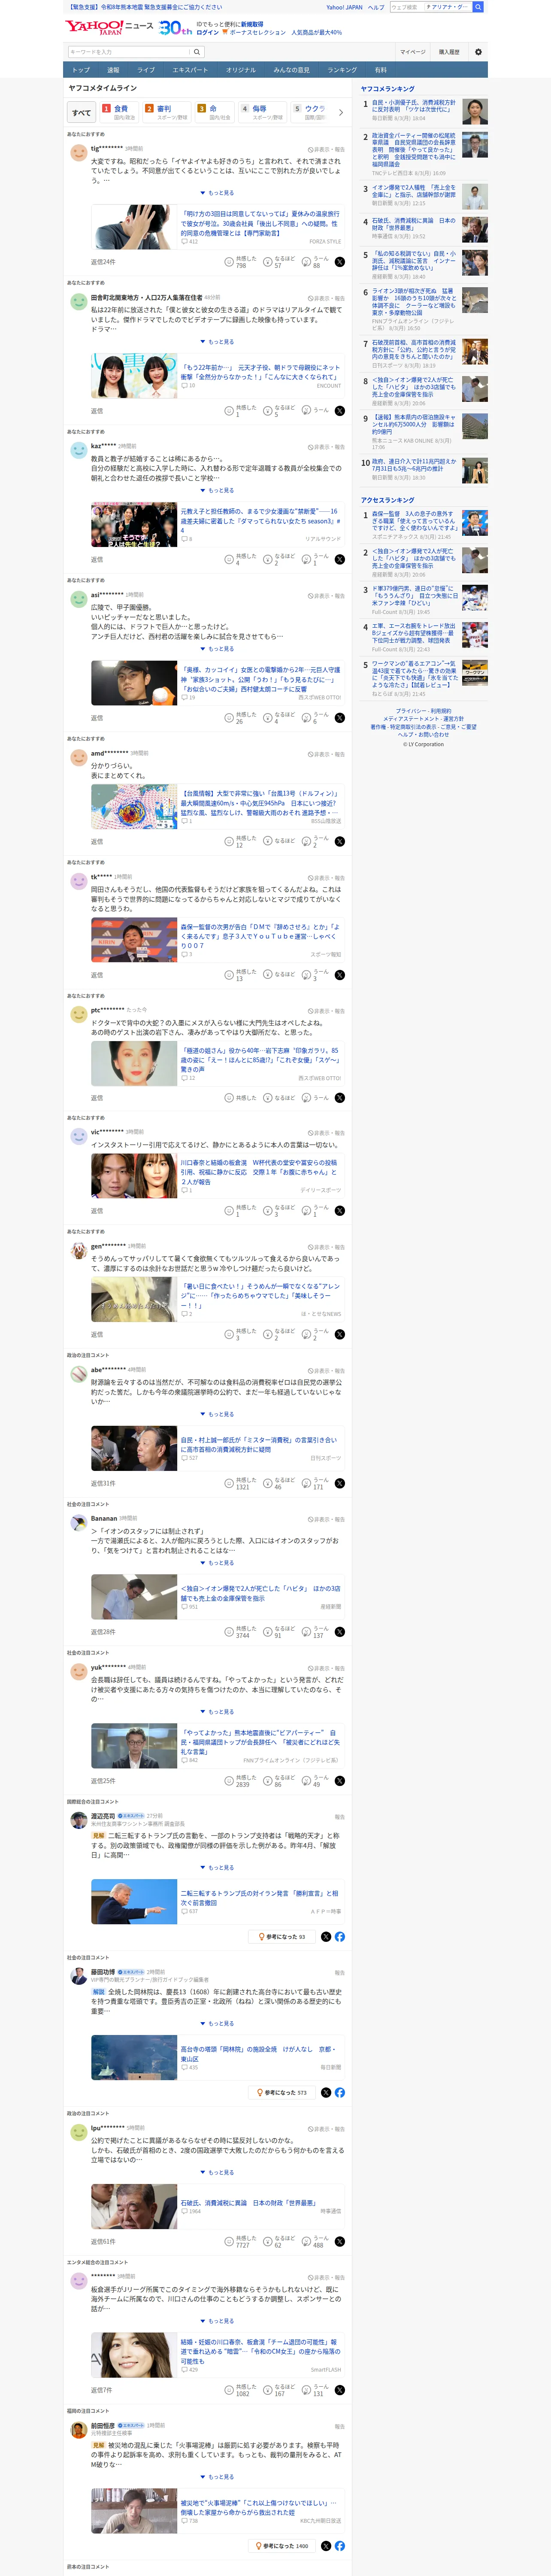This screenshot has height=2576, width=551.
Task: Share 渡辺亮司's comment on Facebook
Action: coord(340,1937)
